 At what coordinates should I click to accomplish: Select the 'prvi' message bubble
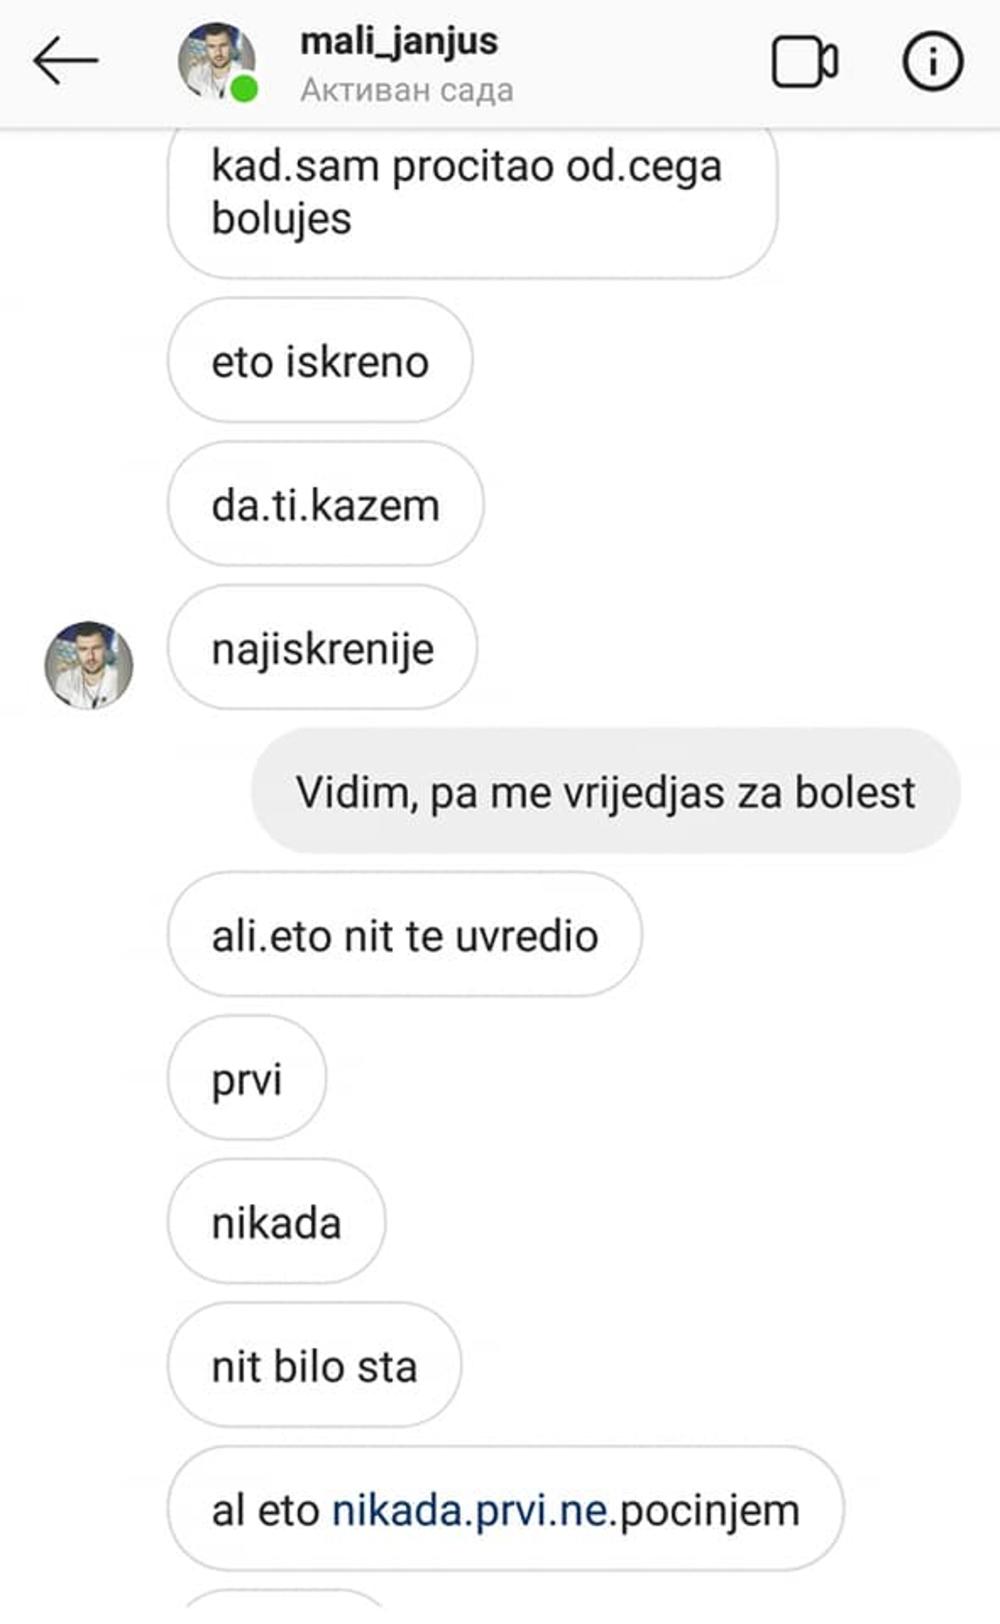point(247,1079)
